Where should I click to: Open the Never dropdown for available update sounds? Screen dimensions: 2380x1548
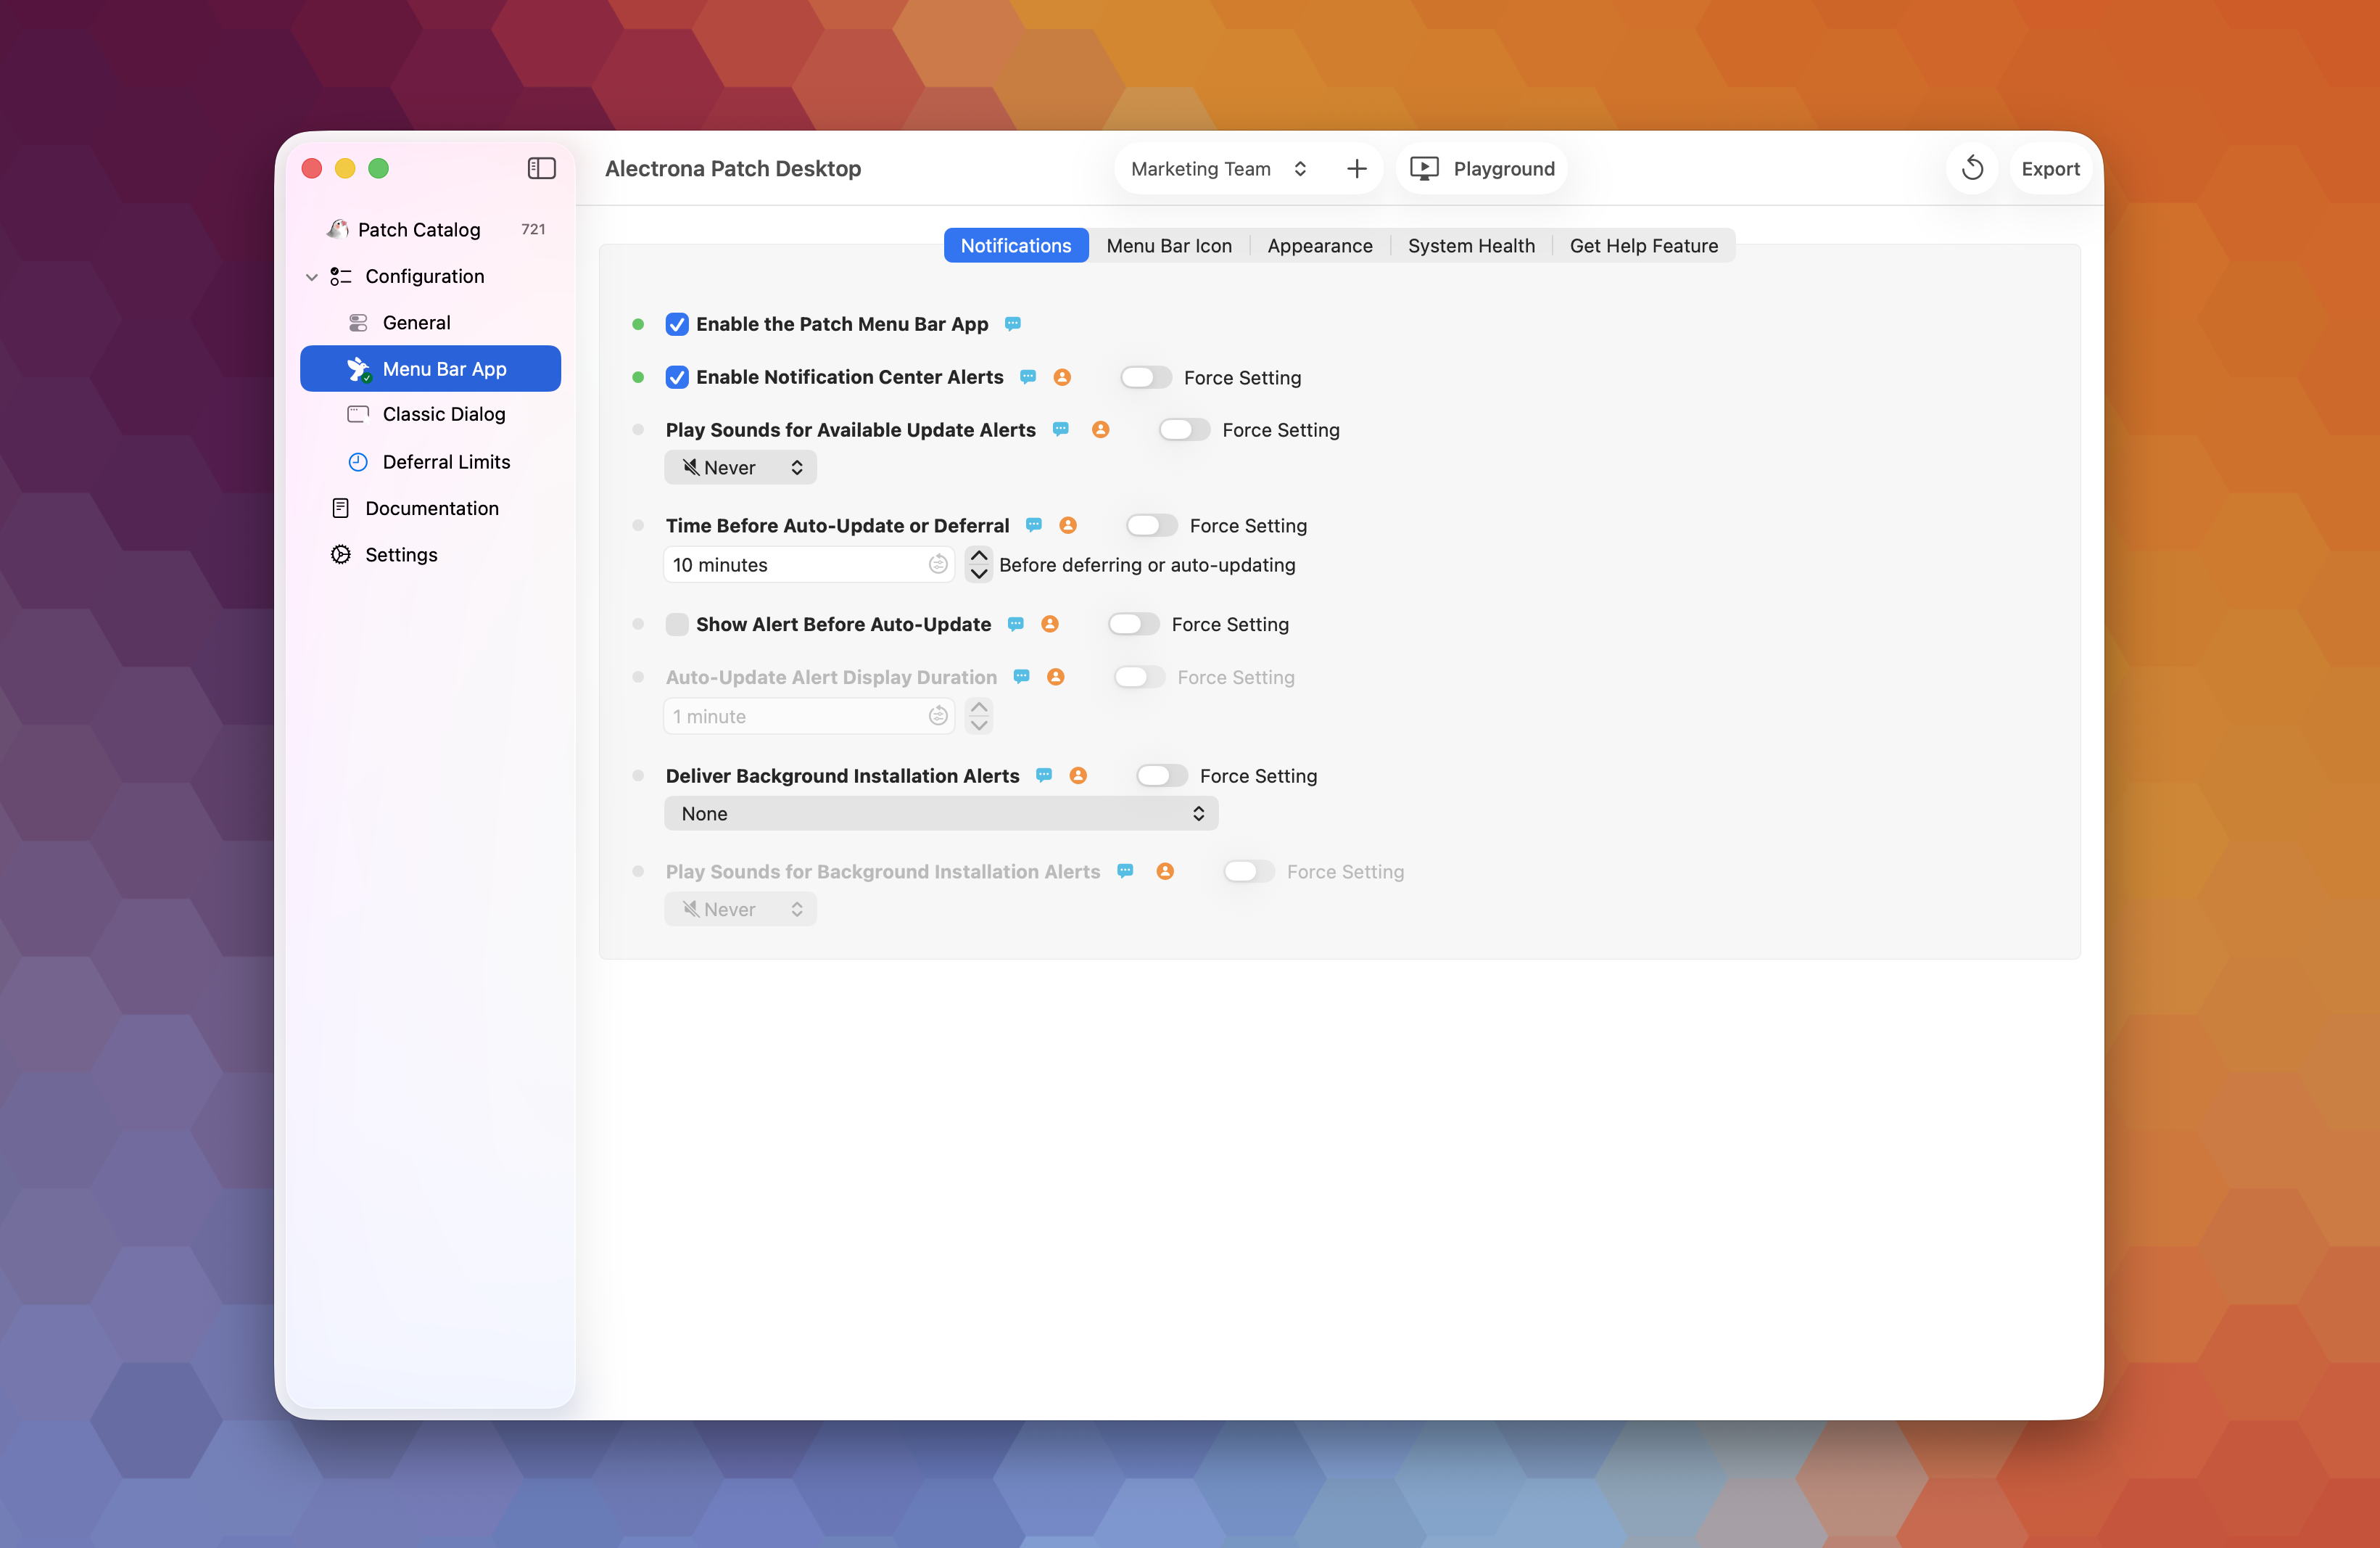[740, 467]
